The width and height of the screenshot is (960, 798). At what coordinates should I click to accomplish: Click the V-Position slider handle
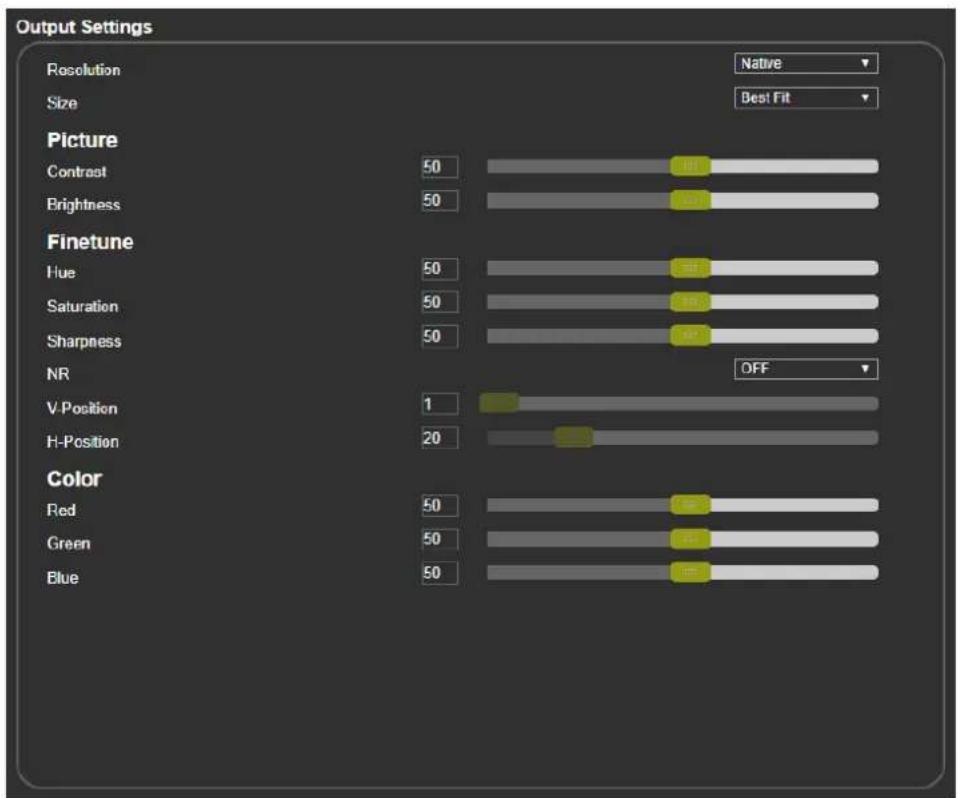[x=500, y=403]
